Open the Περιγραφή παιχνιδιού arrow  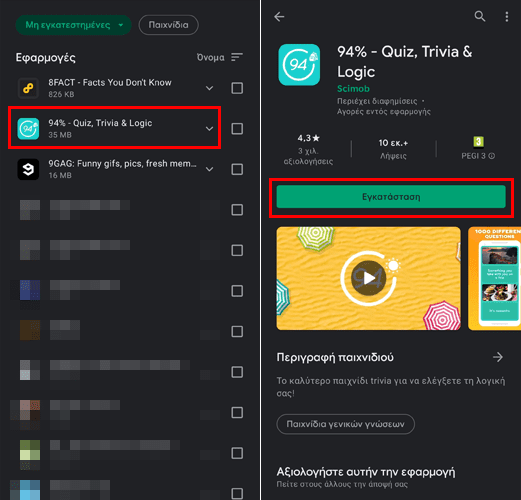click(498, 357)
